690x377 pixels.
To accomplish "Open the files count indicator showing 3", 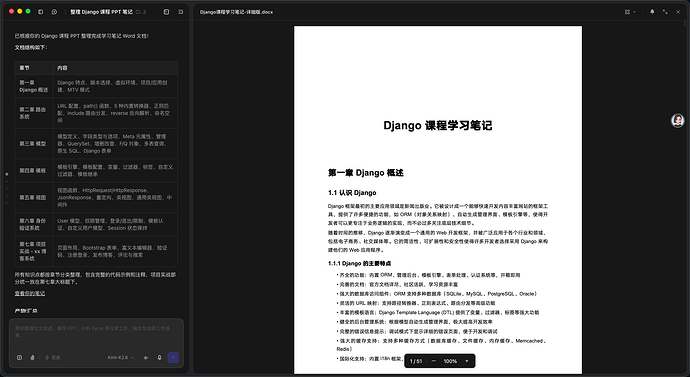I will (x=141, y=12).
